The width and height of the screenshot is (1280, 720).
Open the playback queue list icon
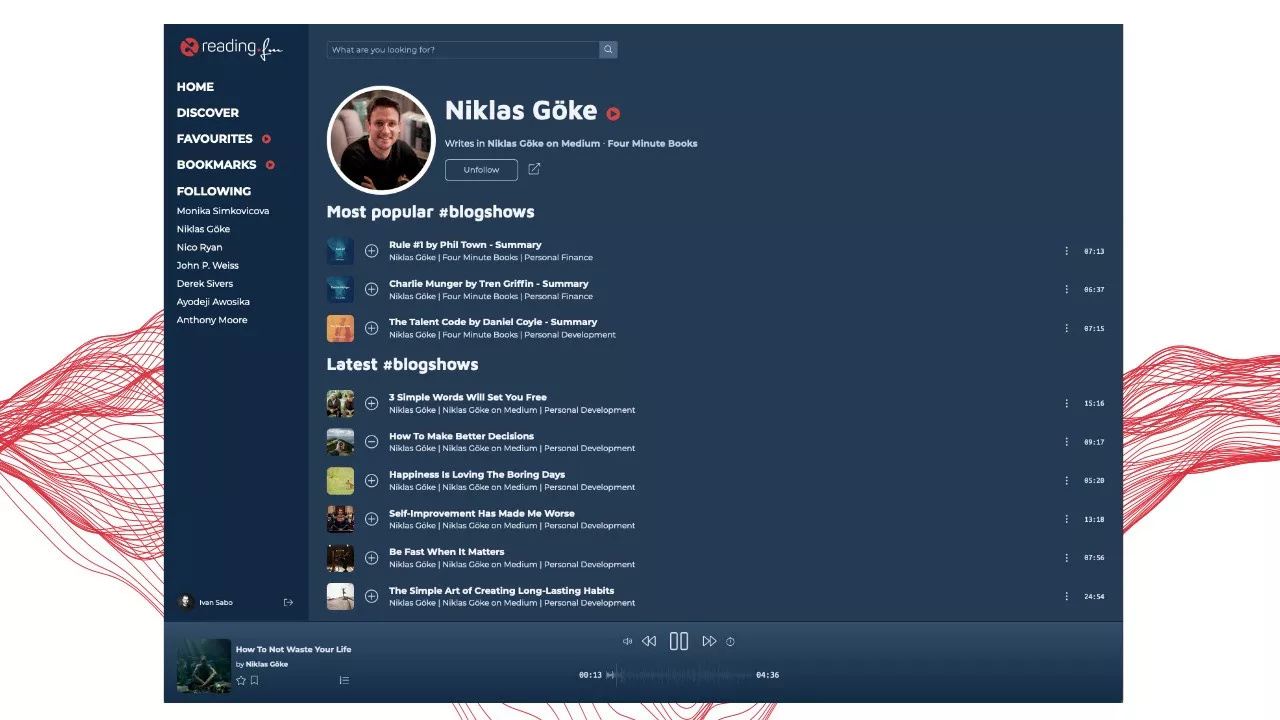(x=344, y=680)
